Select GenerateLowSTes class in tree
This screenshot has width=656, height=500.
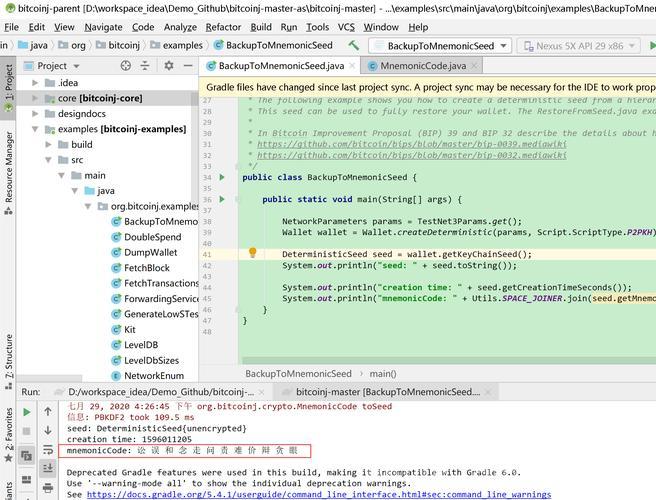point(155,314)
